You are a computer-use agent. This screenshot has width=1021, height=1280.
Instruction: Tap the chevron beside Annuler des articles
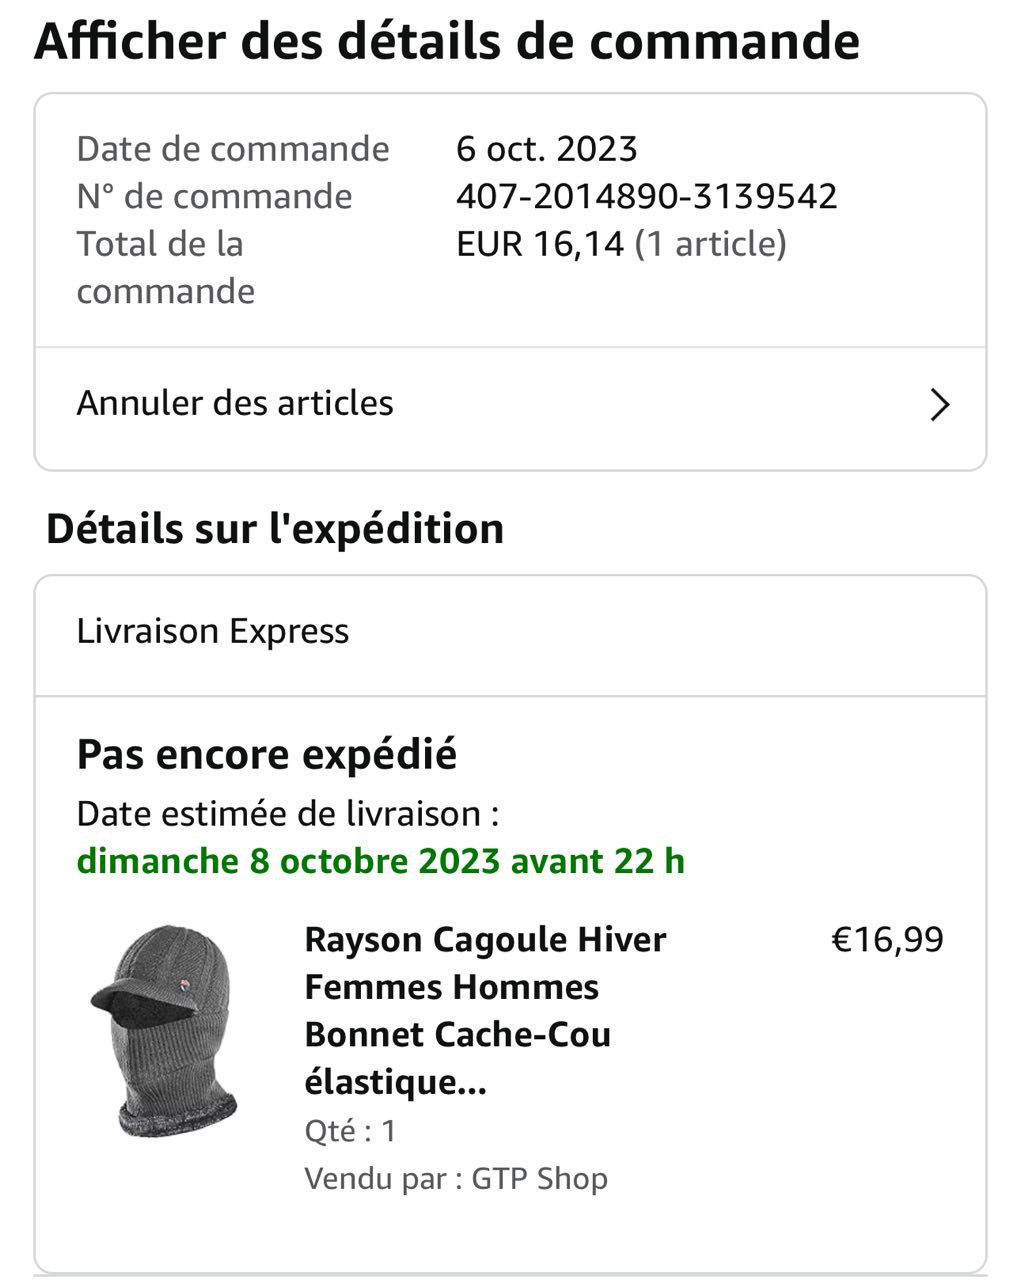(x=939, y=405)
